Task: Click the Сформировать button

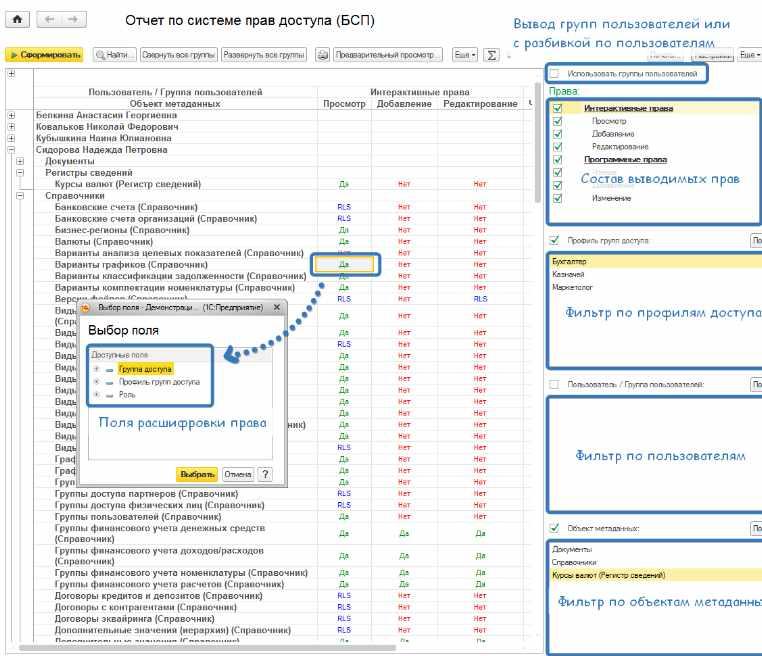Action: point(44,55)
